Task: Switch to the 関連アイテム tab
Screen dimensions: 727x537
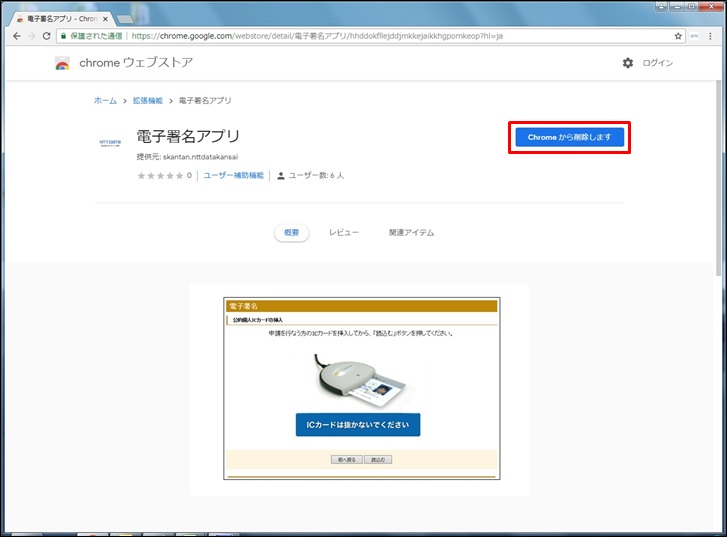Action: [x=411, y=232]
